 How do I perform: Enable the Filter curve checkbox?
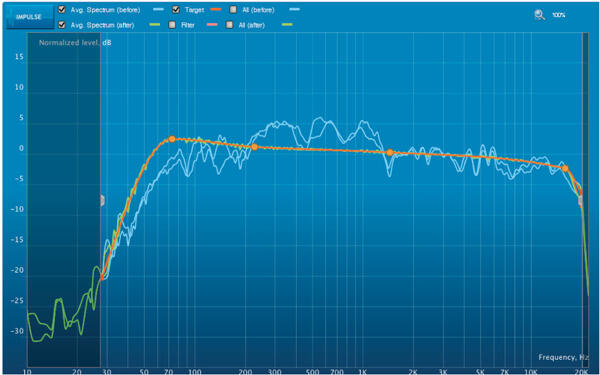(x=172, y=25)
